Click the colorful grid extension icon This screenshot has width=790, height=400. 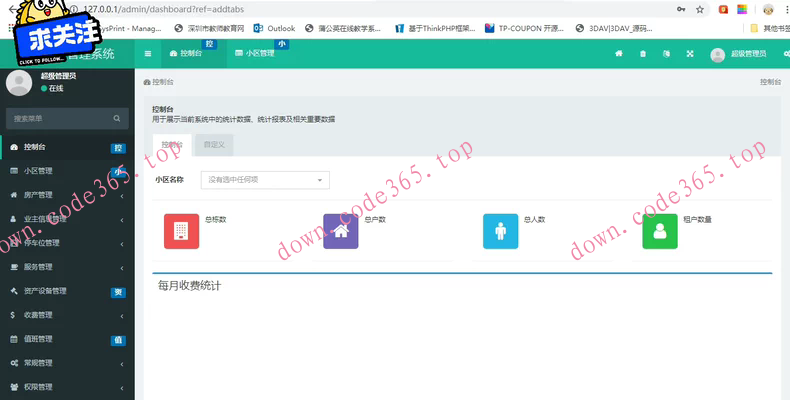tap(742, 9)
